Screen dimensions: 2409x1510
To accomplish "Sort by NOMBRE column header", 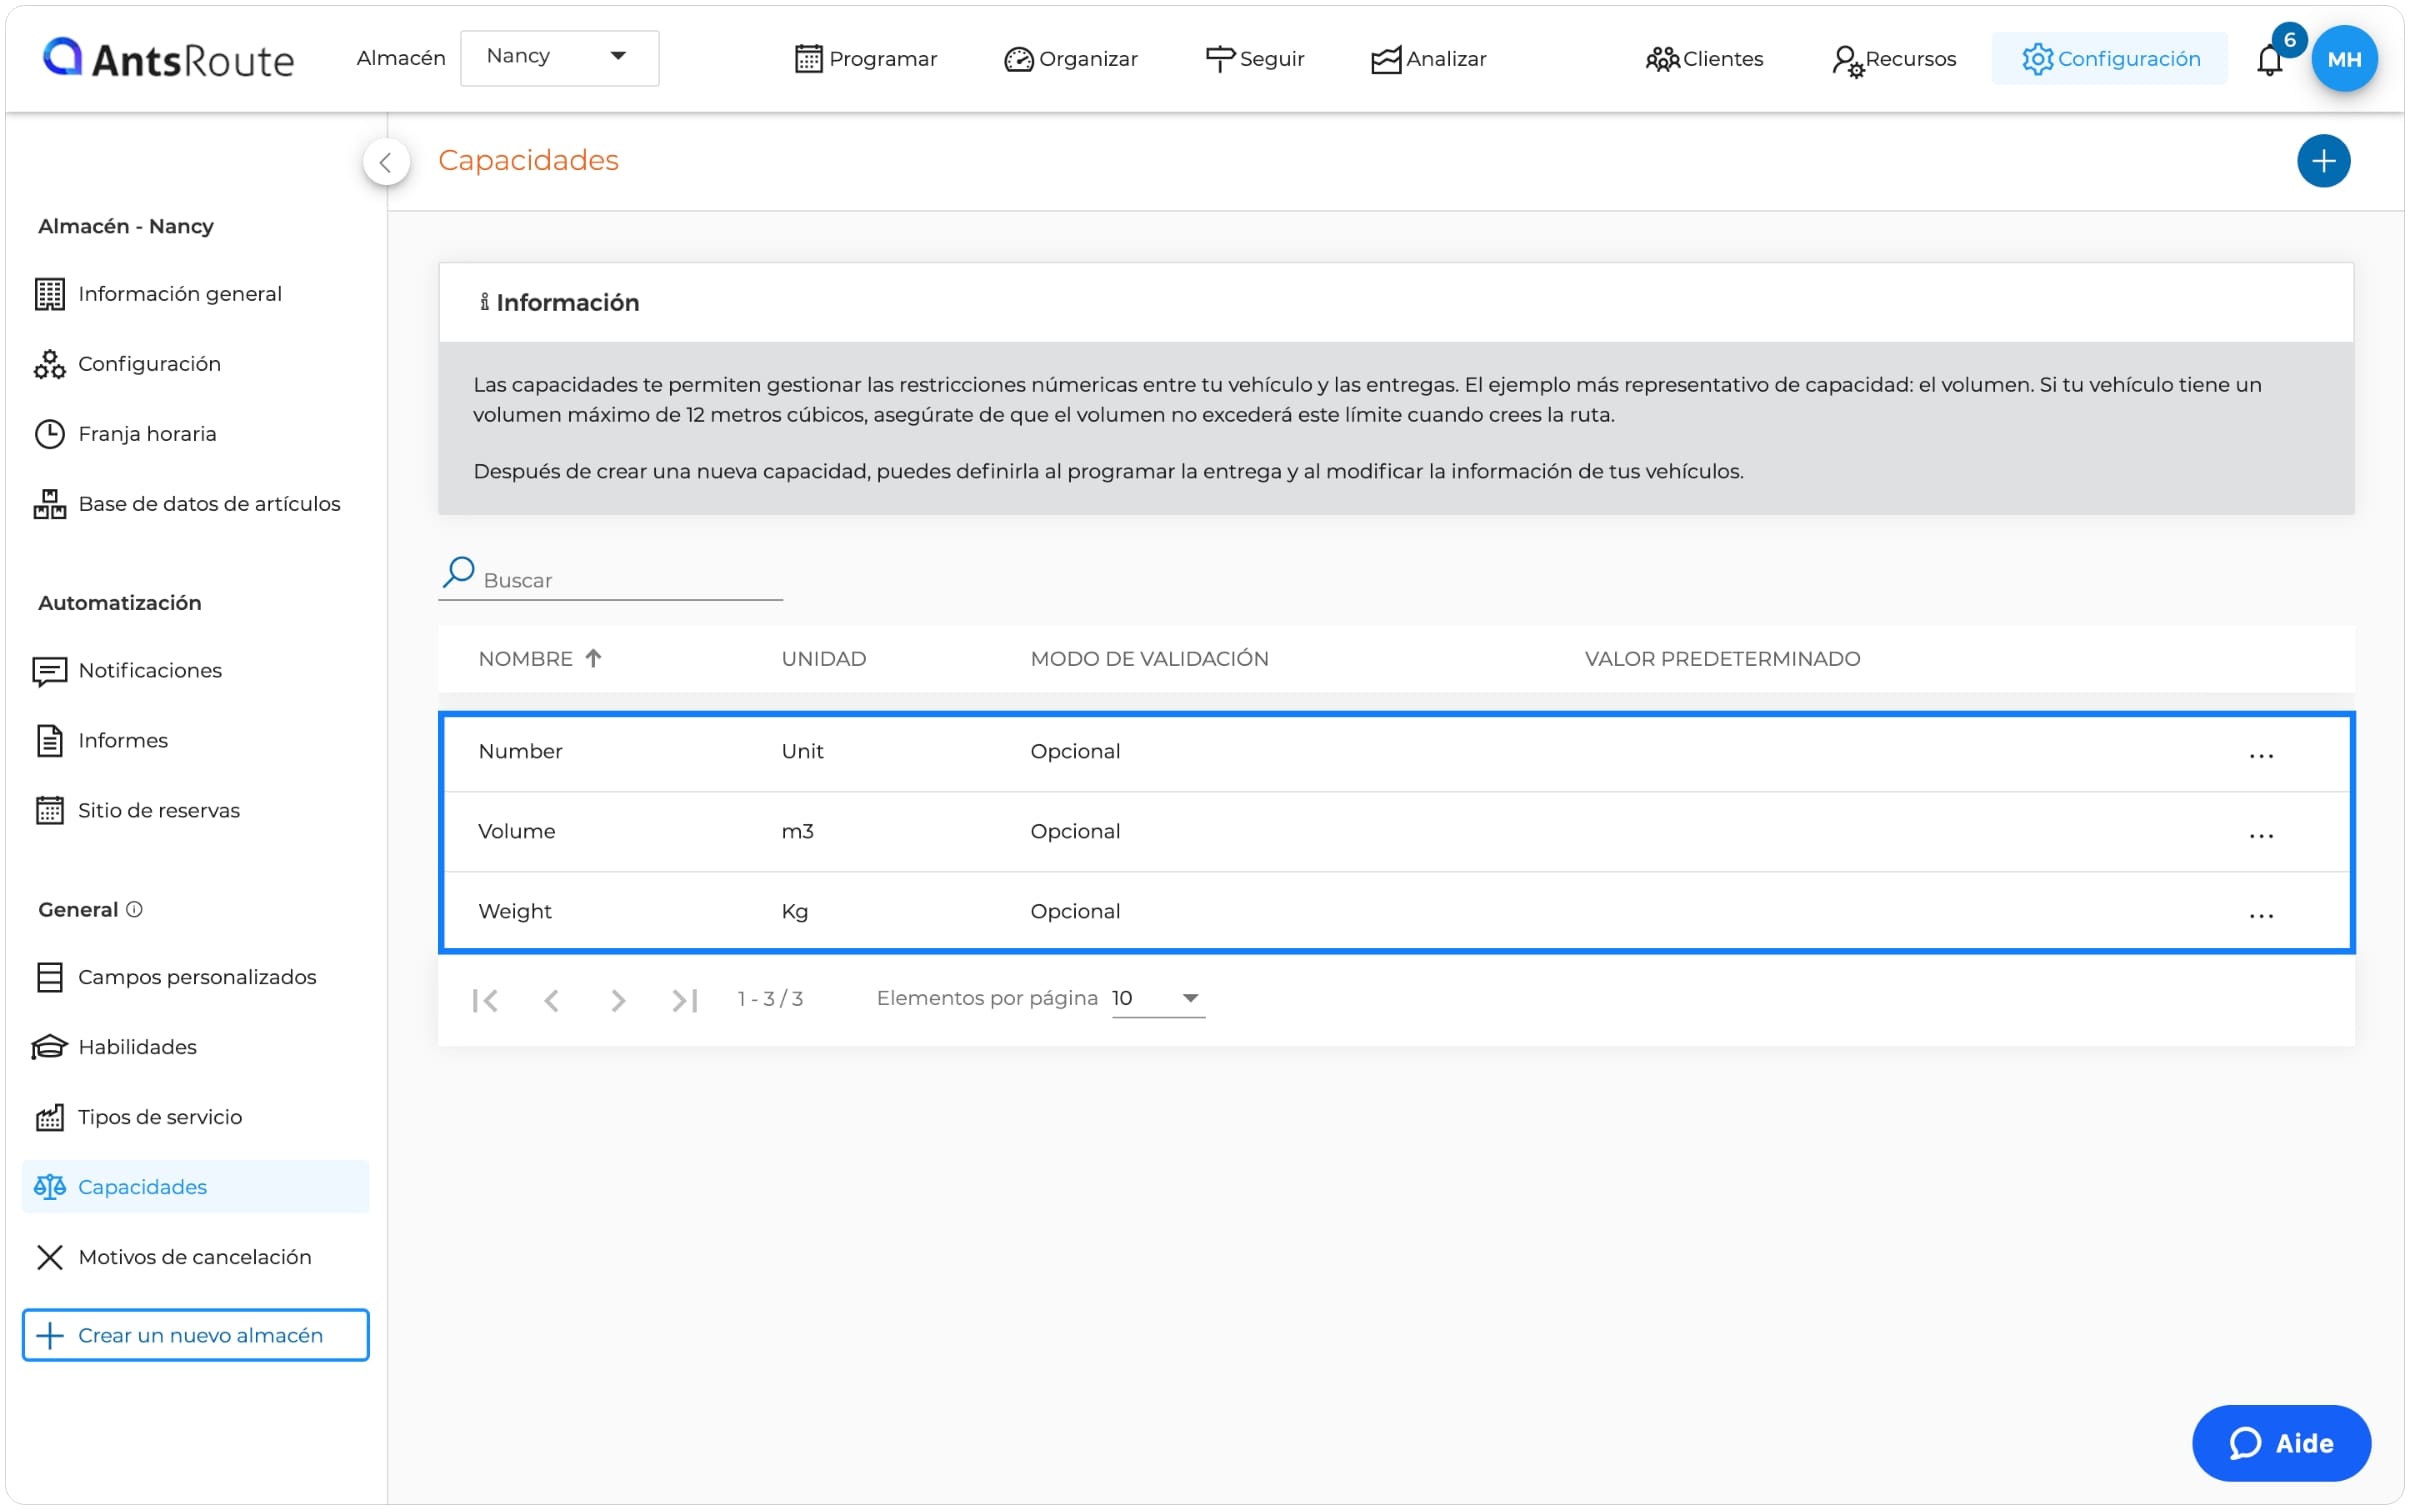I will (x=540, y=659).
